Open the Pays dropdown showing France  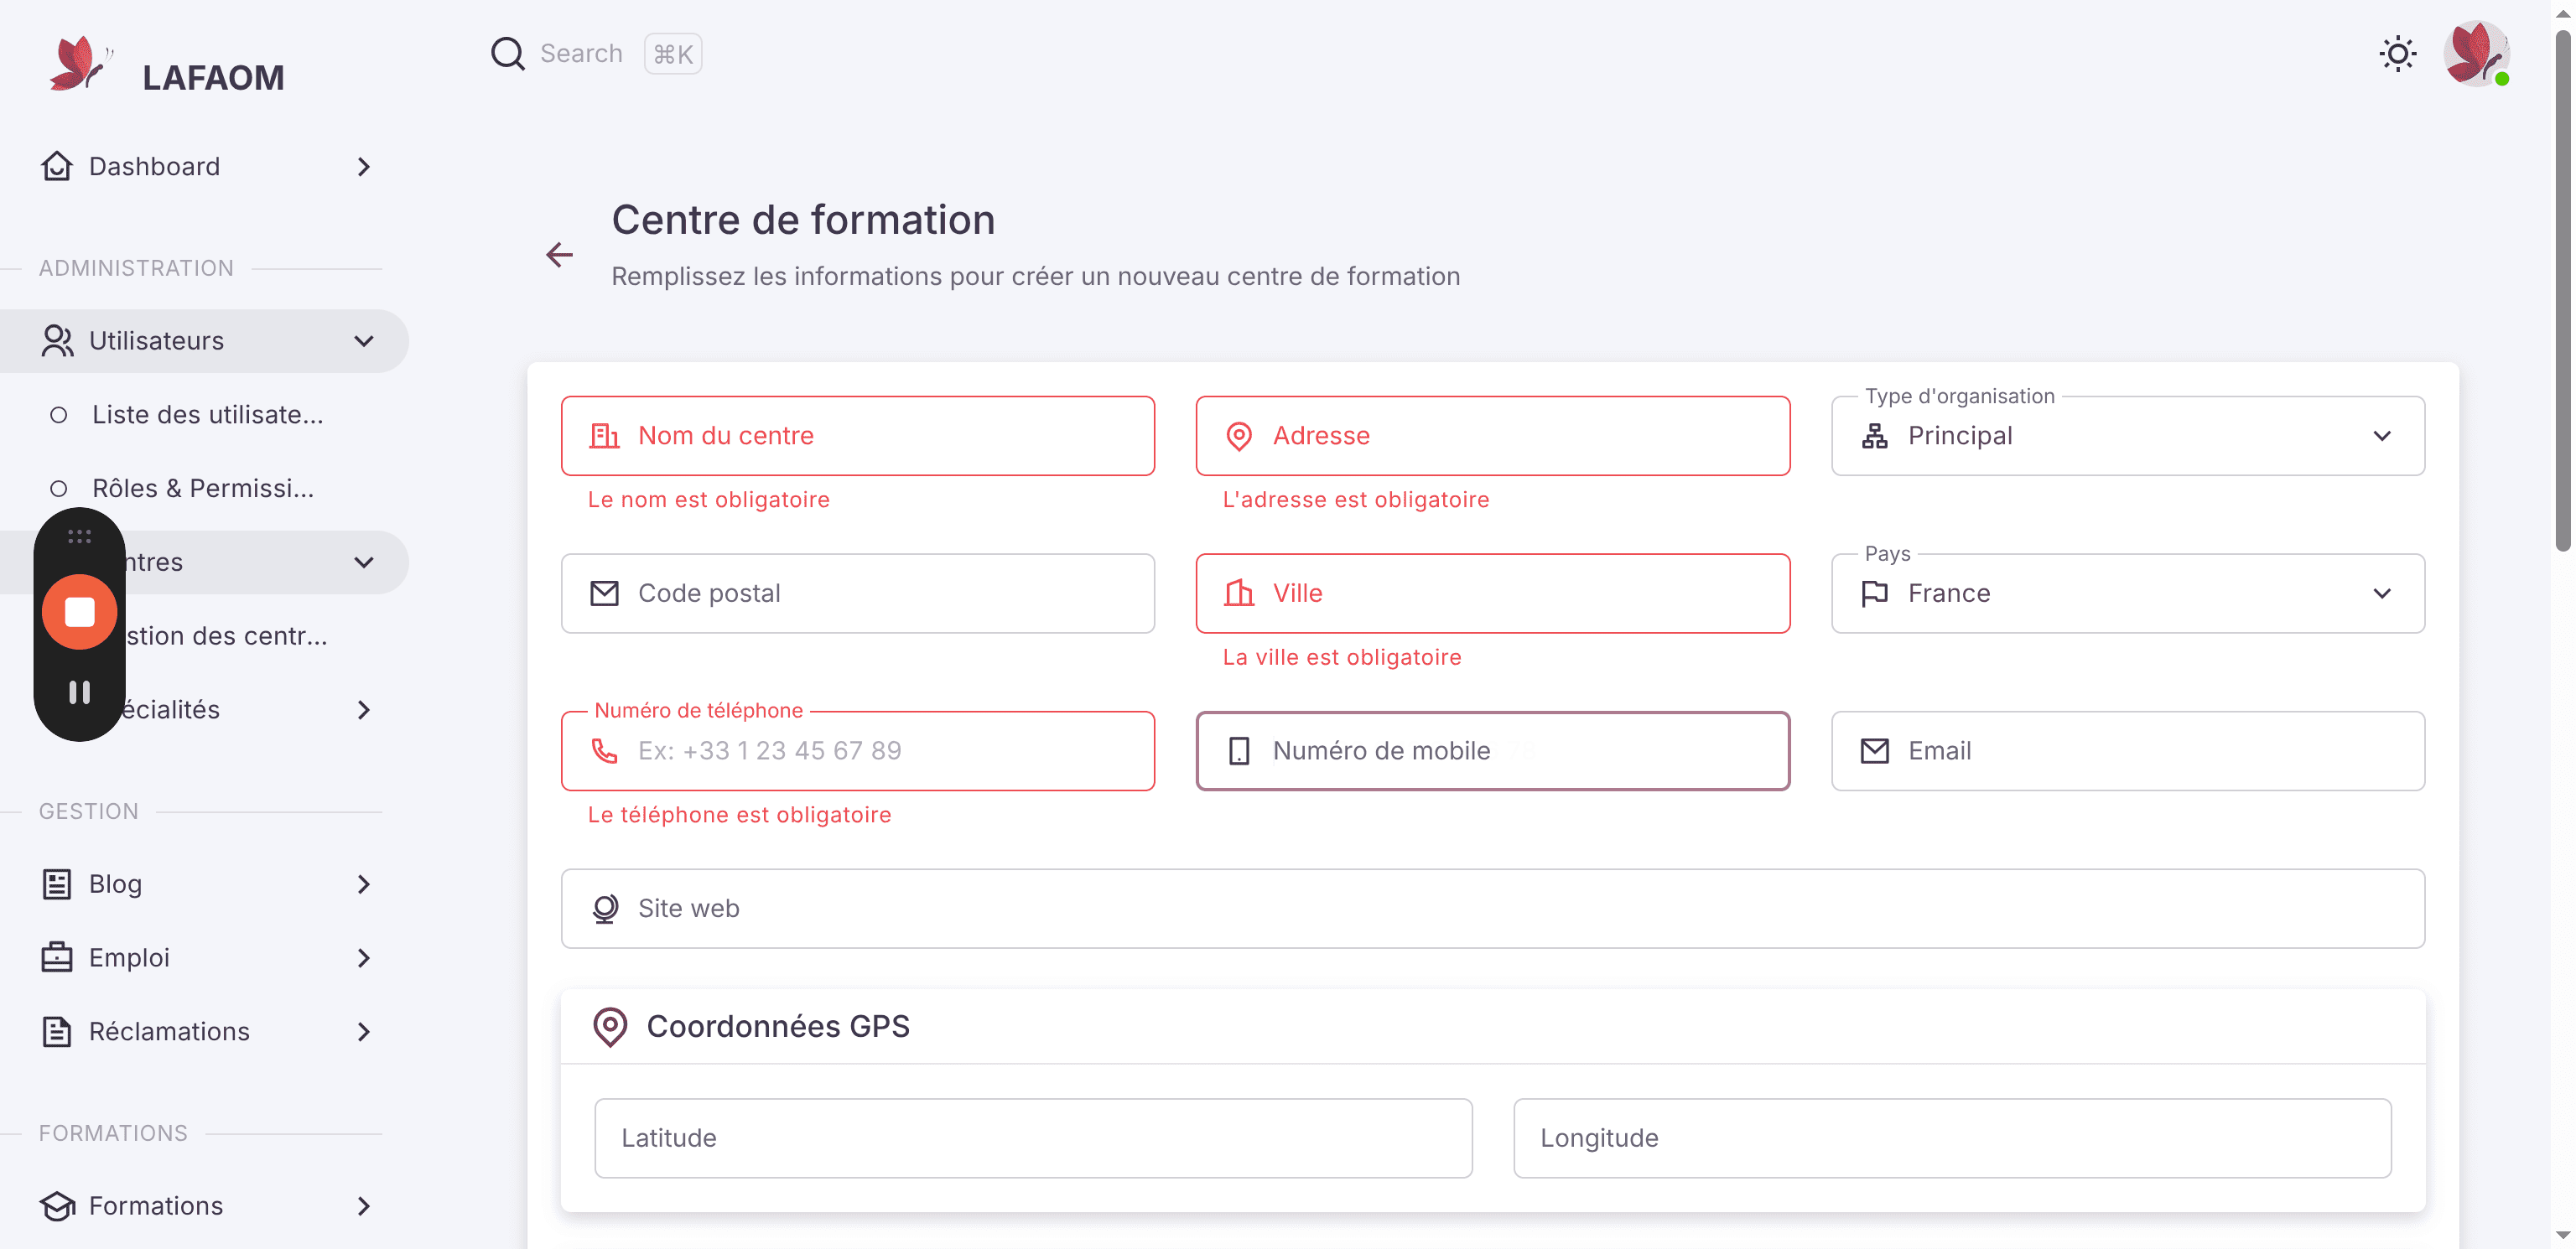pos(2127,594)
